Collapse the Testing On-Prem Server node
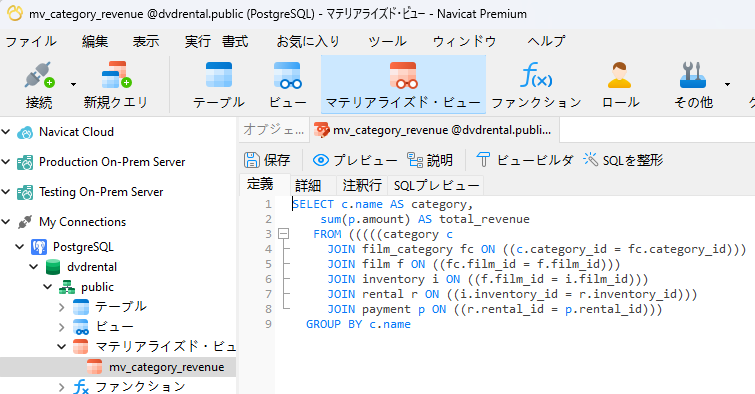Image resolution: width=755 pixels, height=394 pixels. (6, 192)
